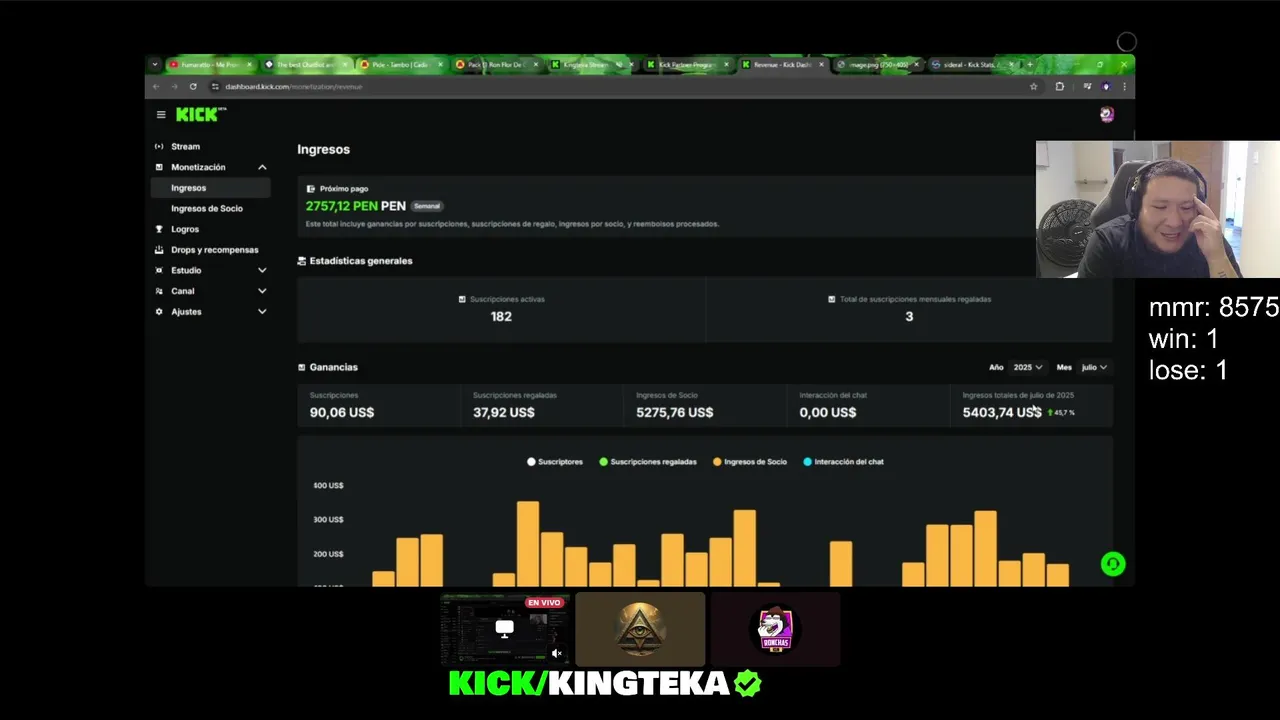Image resolution: width=1280 pixels, height=720 pixels.
Task: Bookmark the page with the star icon
Action: 1034,87
